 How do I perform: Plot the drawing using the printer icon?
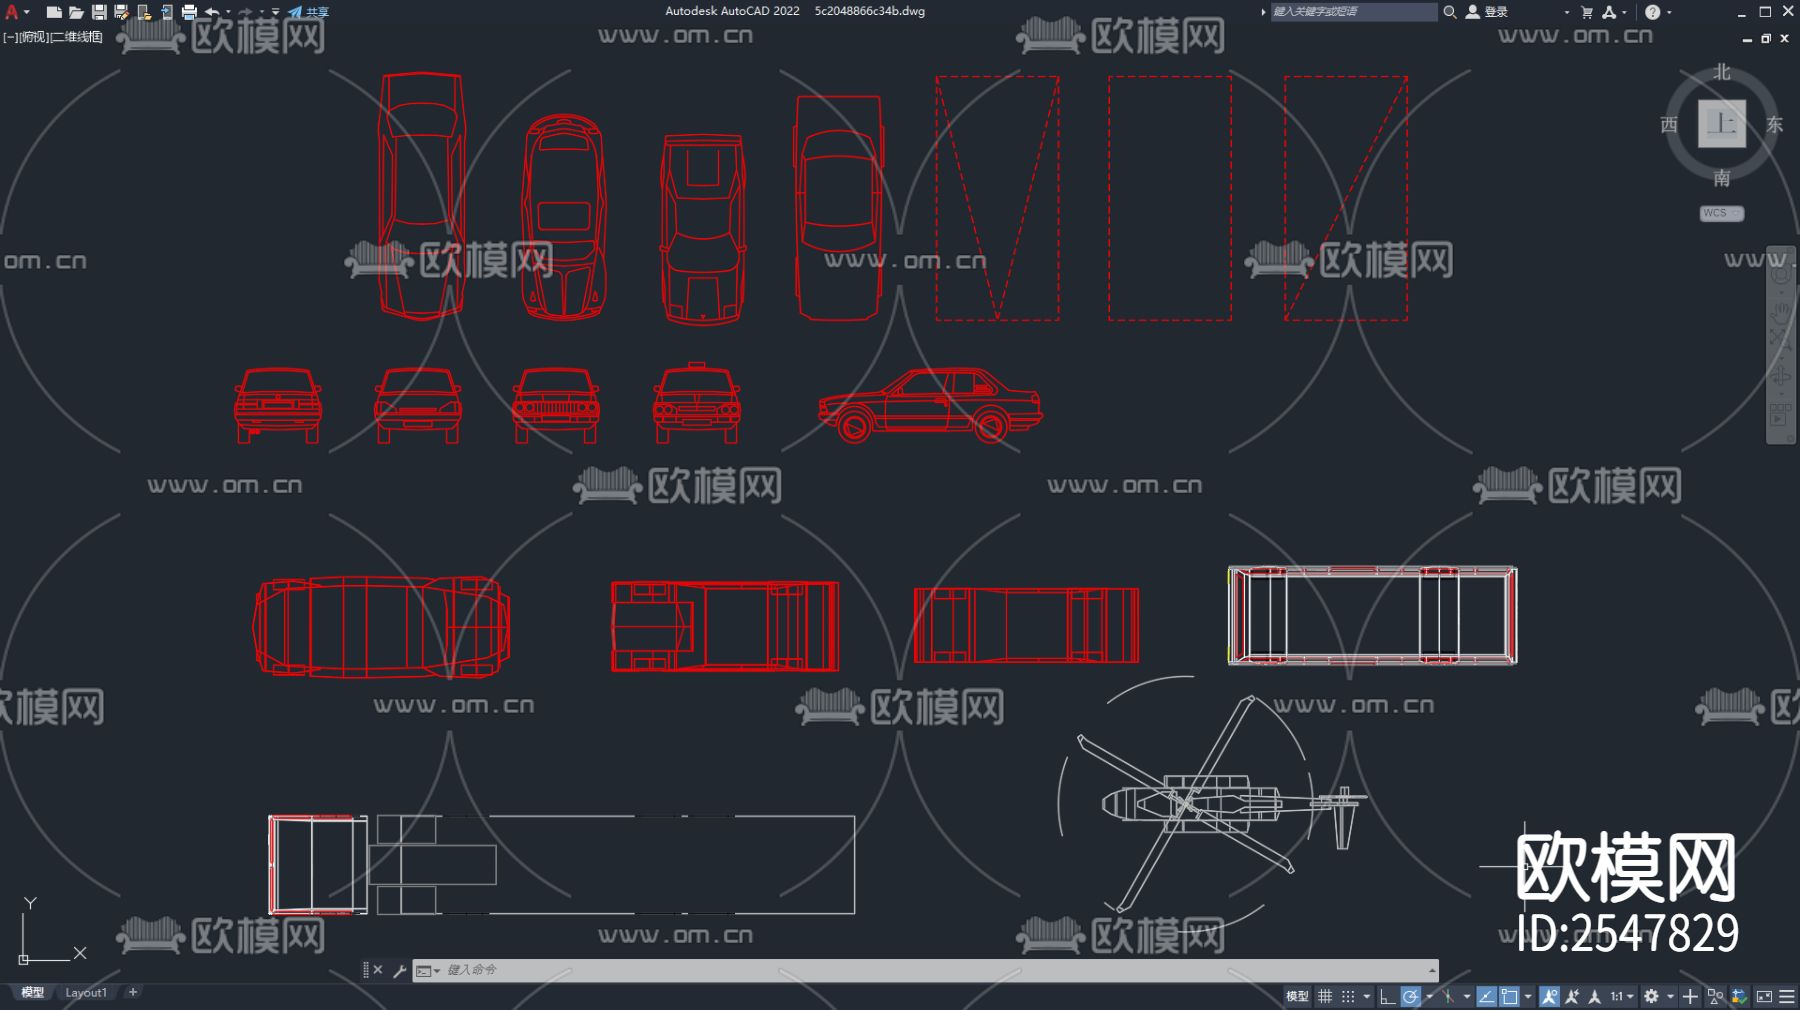(189, 12)
